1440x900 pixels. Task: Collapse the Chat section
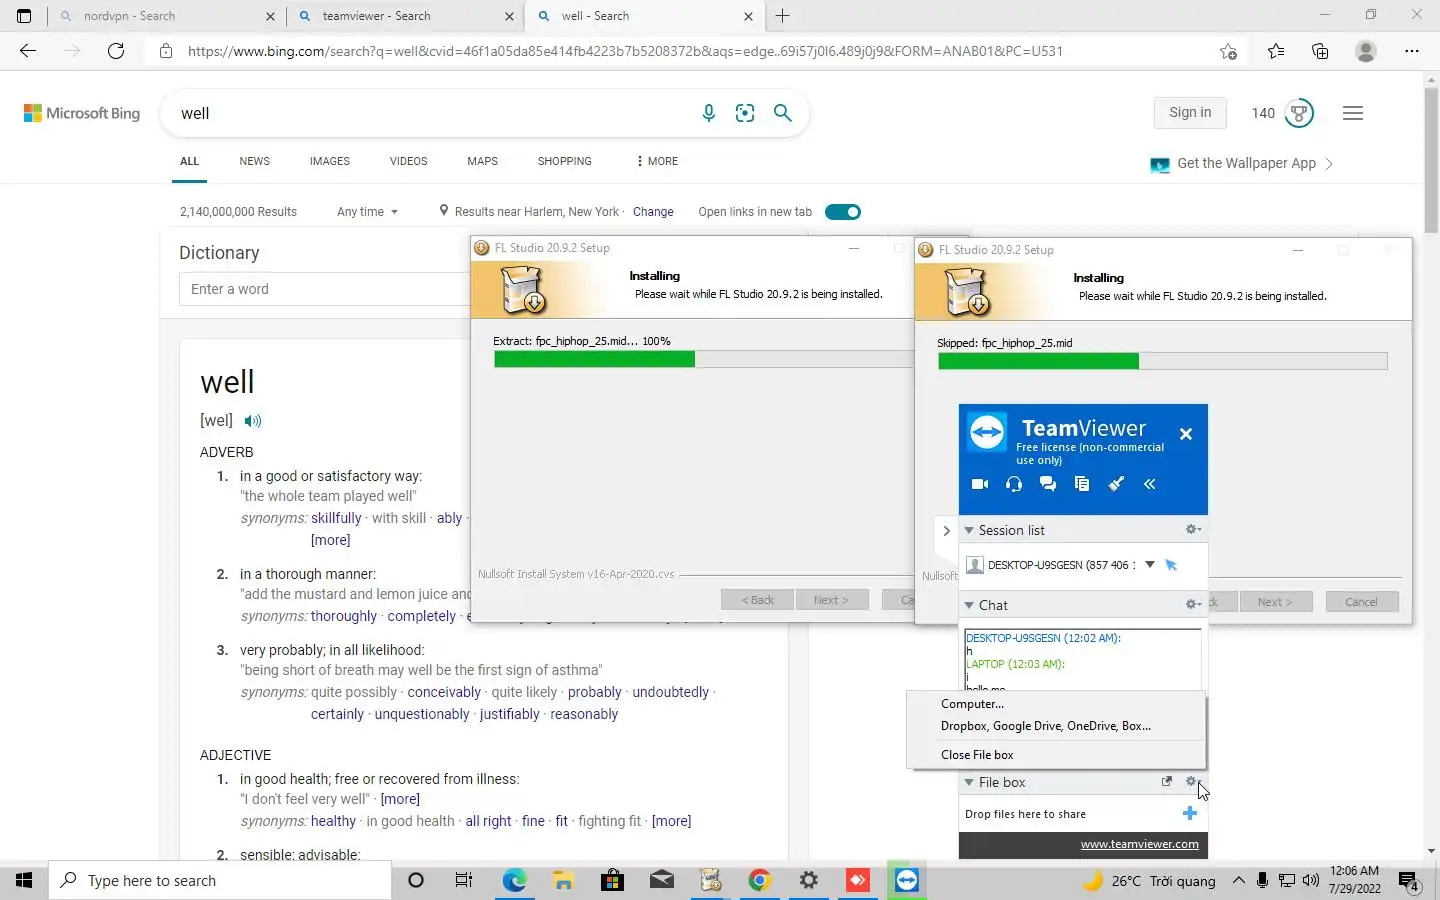969,605
